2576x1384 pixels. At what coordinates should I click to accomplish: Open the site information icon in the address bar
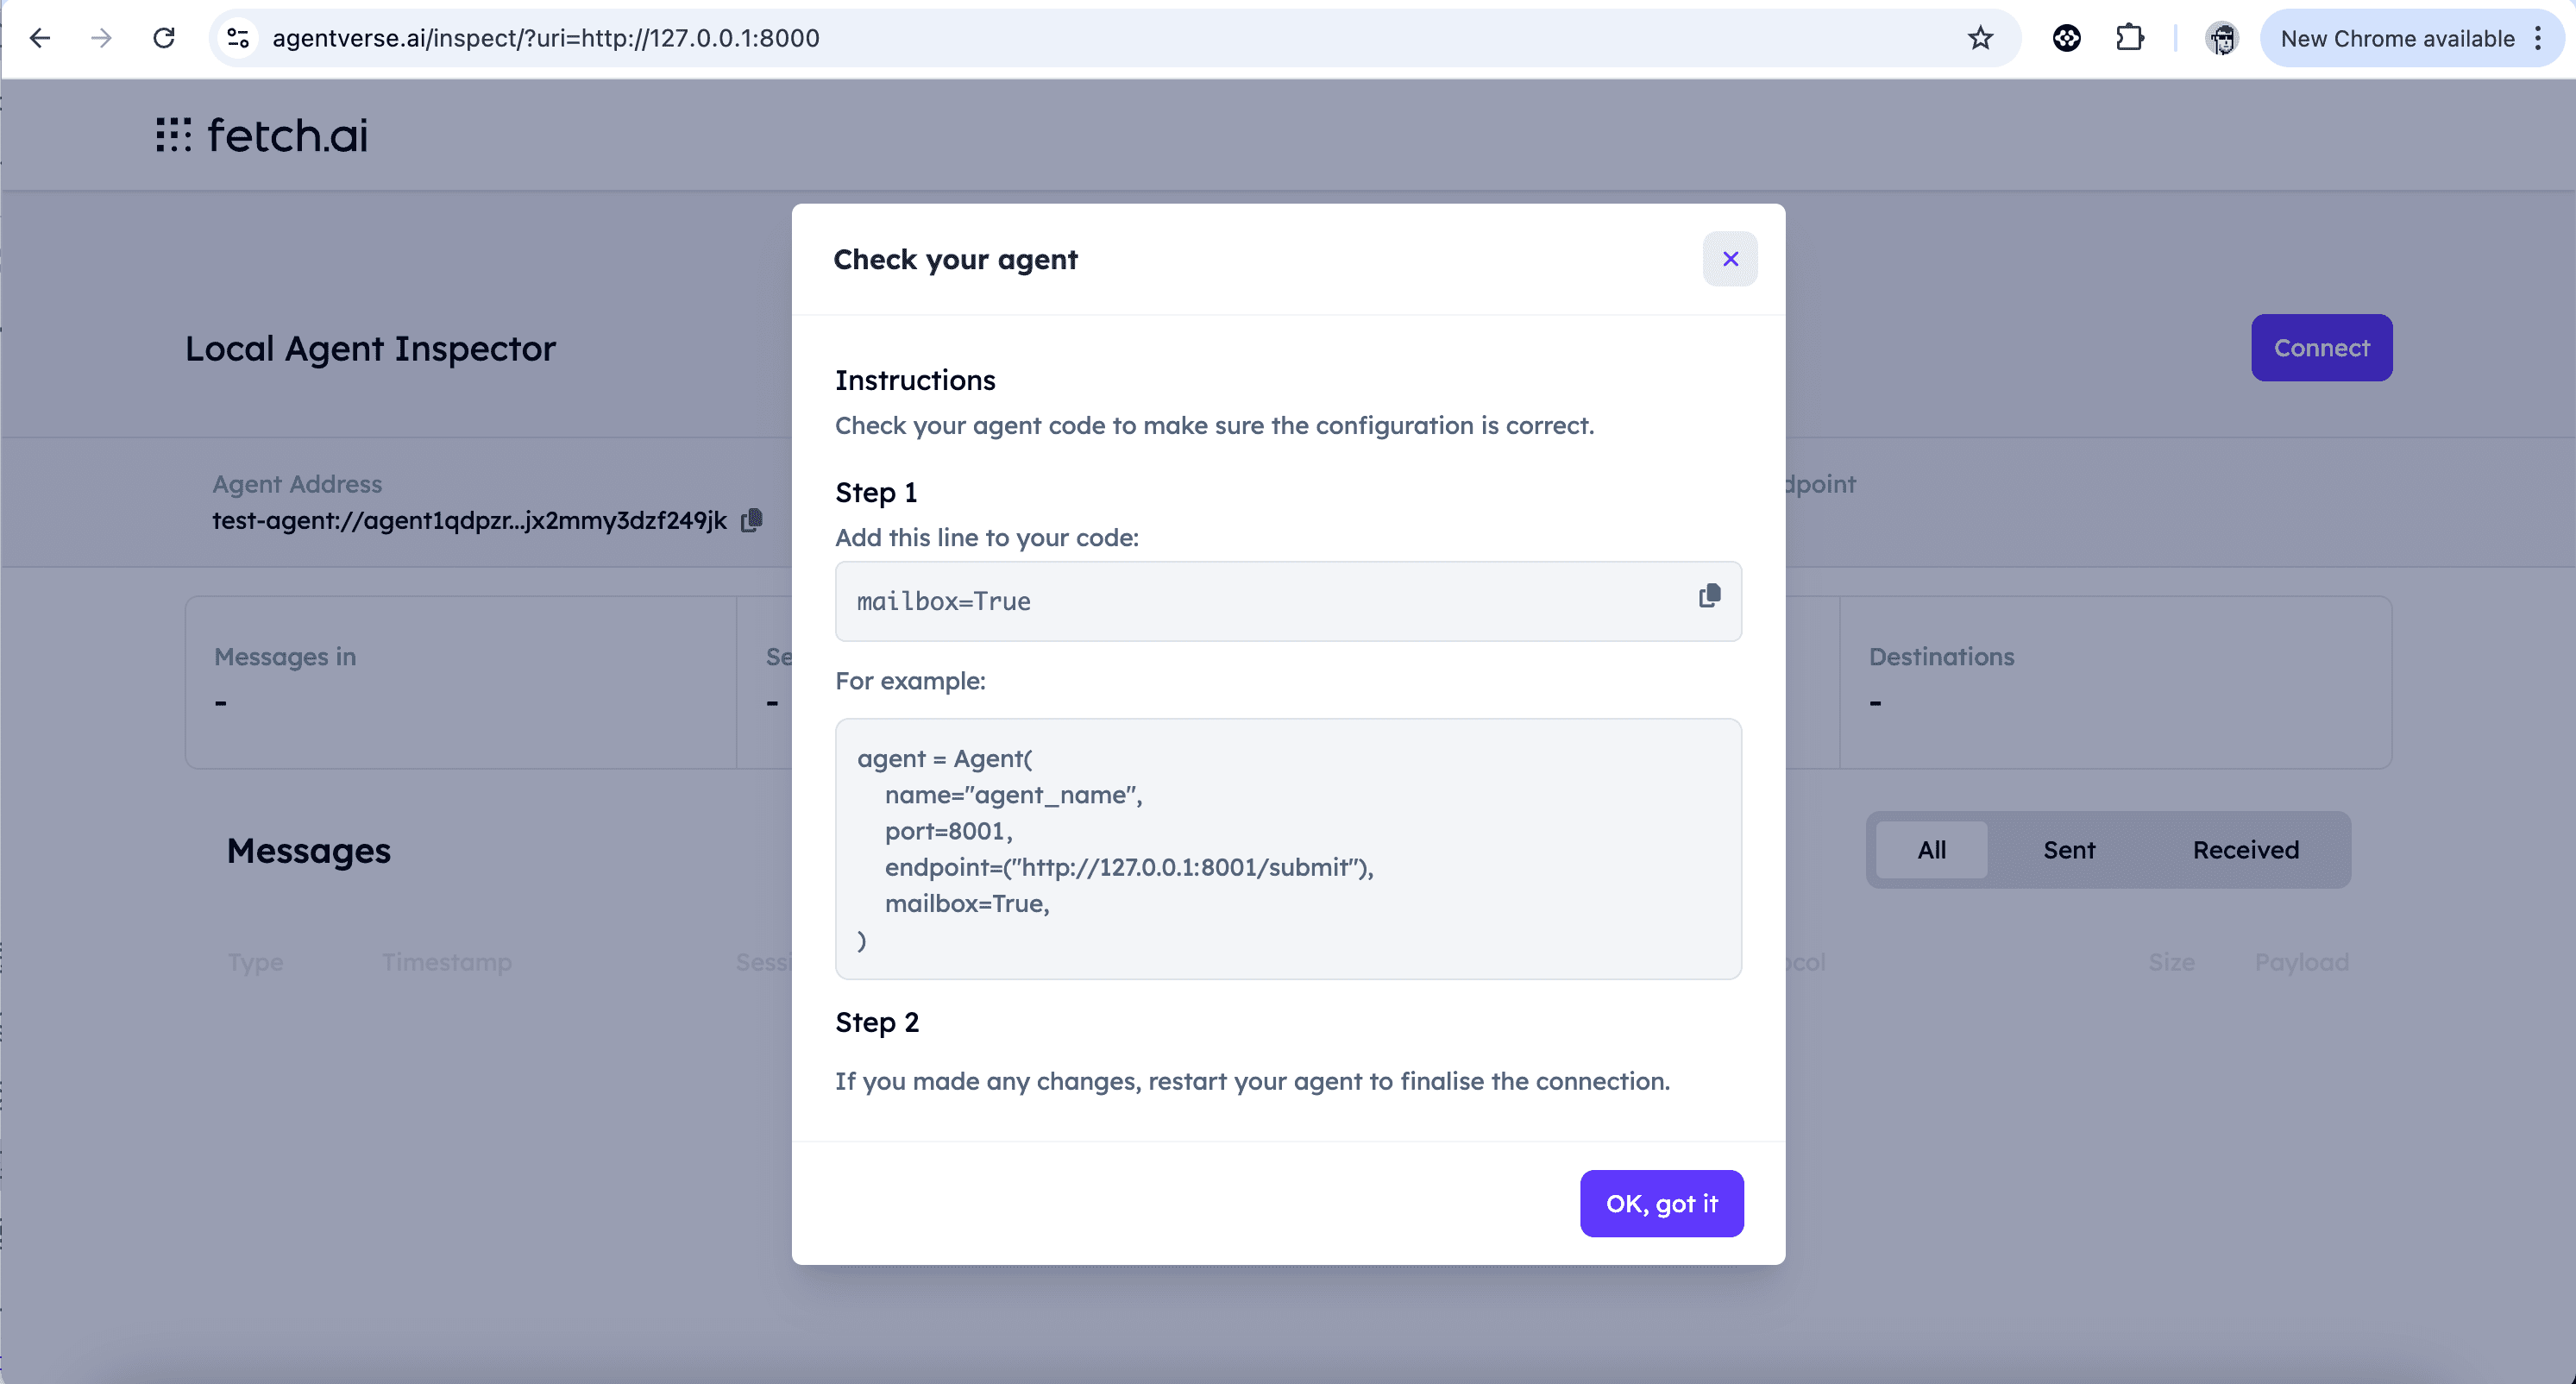point(238,38)
